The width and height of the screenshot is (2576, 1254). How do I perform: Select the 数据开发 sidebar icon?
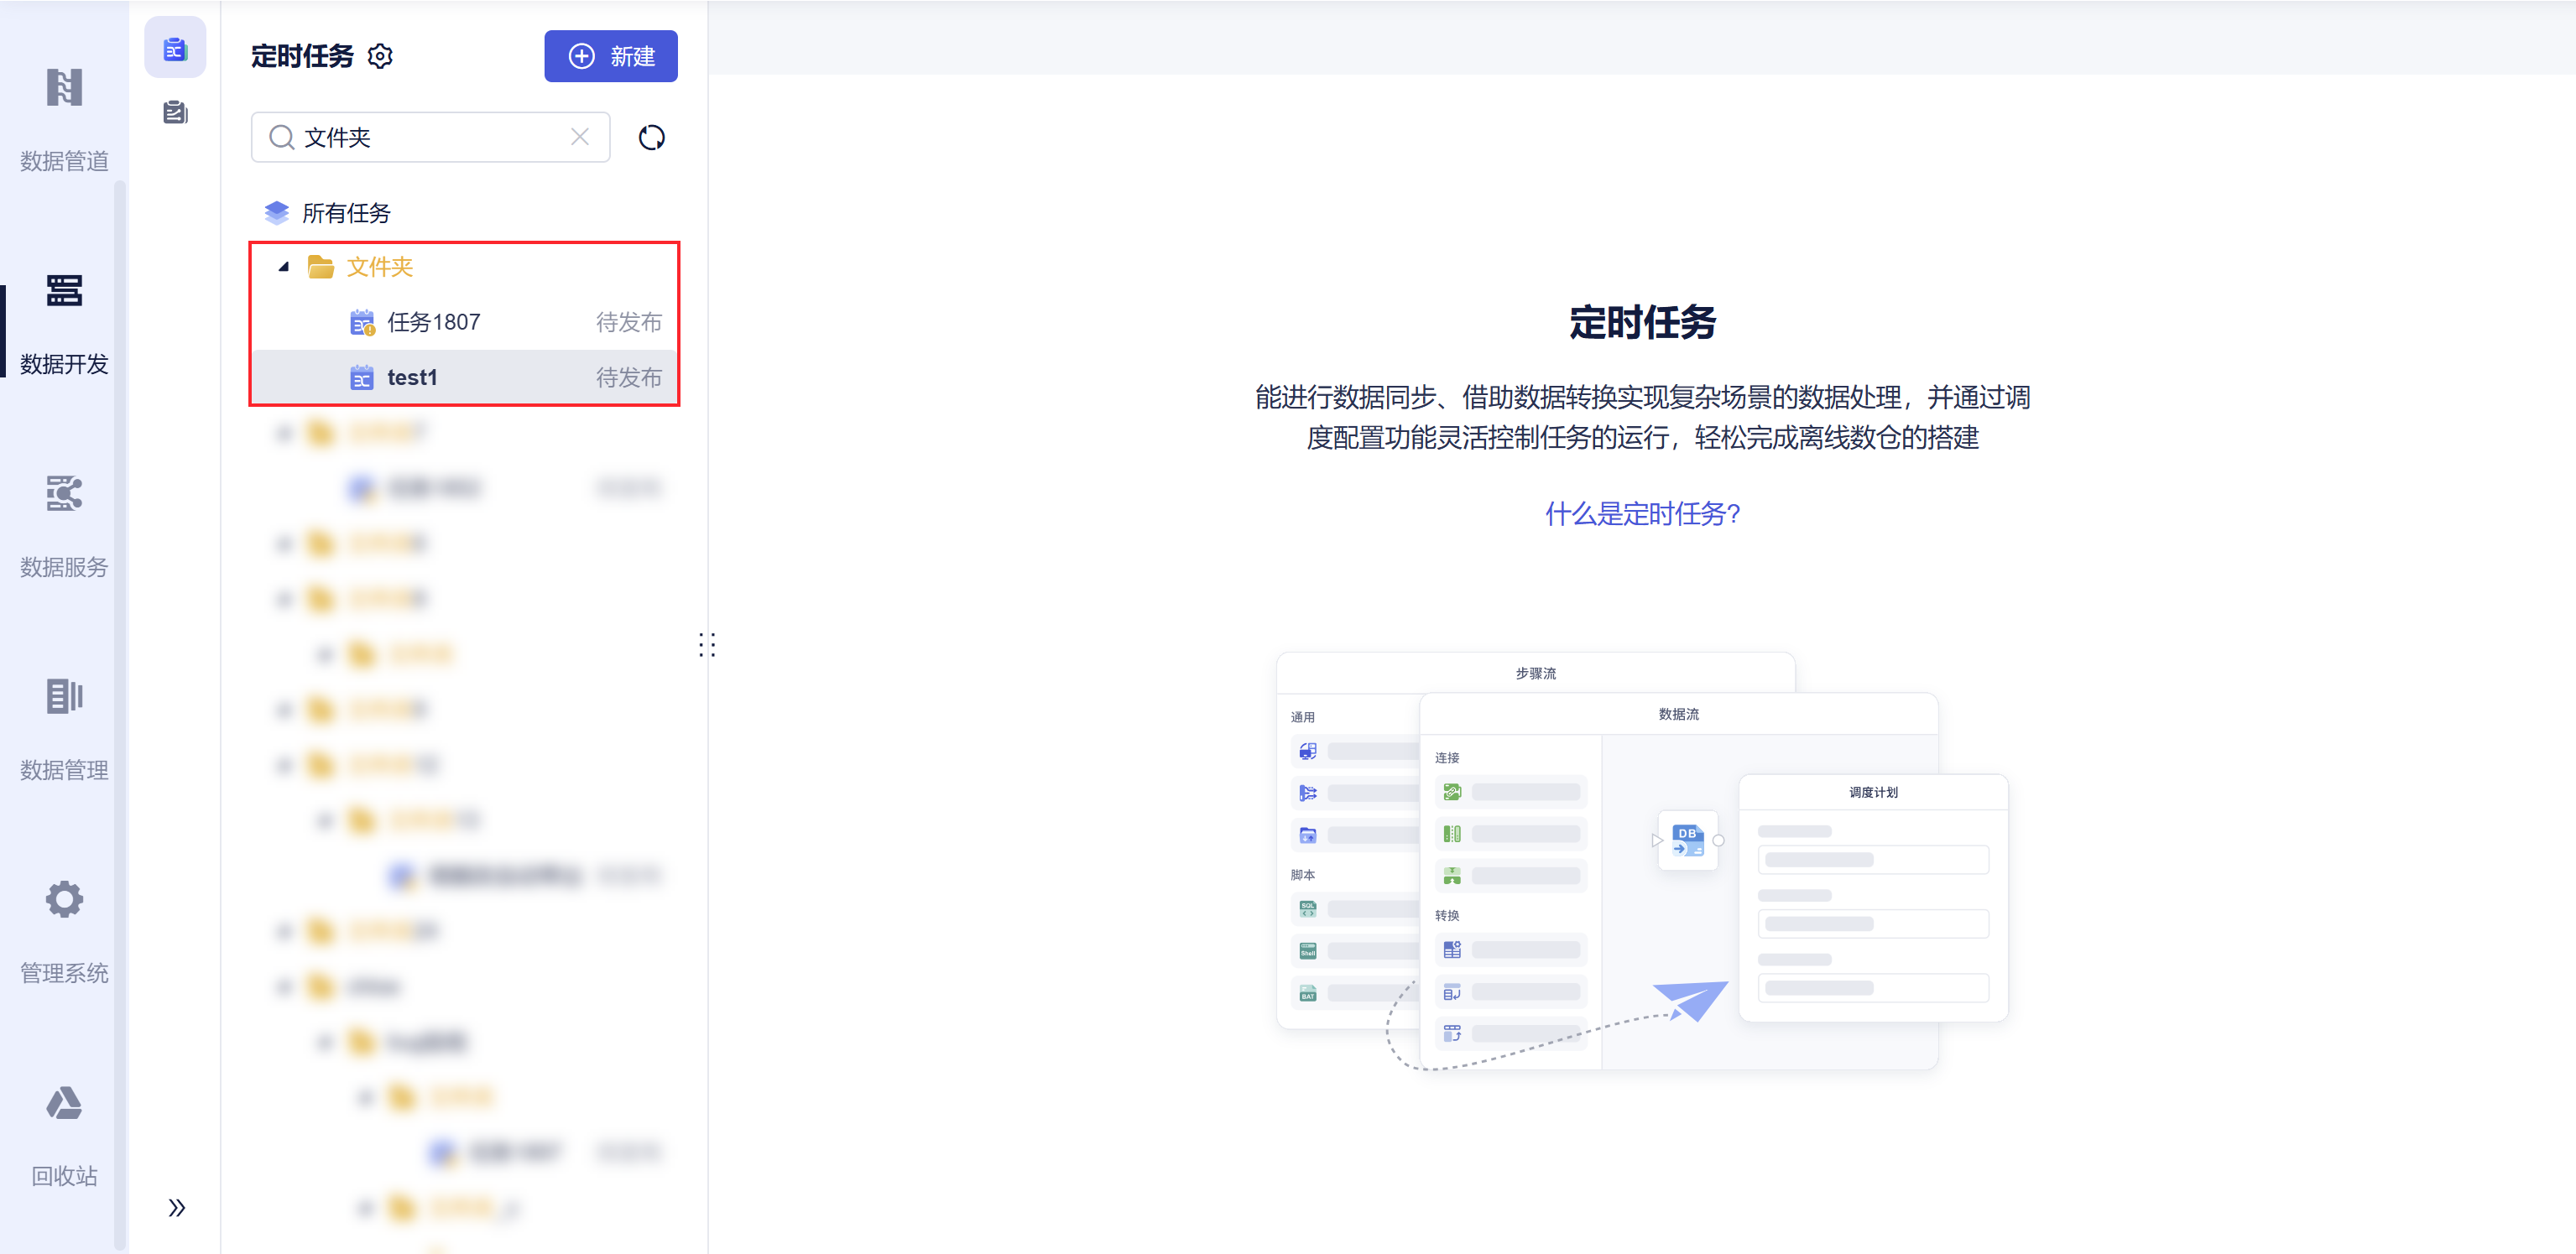point(64,291)
